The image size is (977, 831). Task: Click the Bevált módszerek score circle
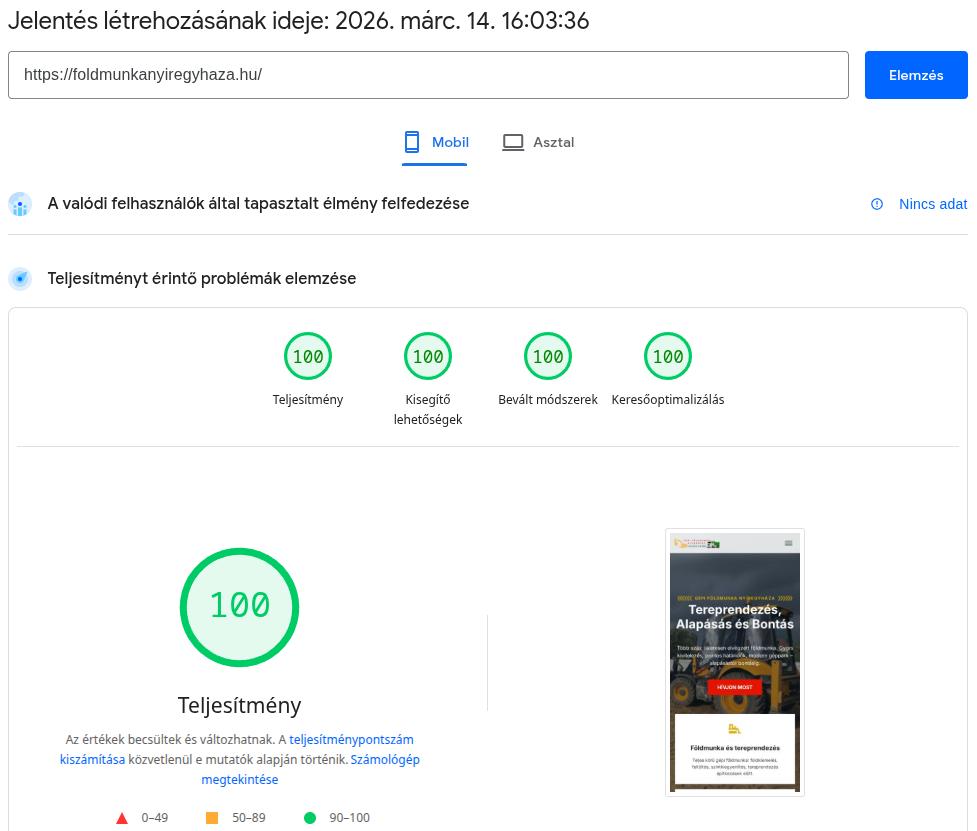click(x=548, y=356)
